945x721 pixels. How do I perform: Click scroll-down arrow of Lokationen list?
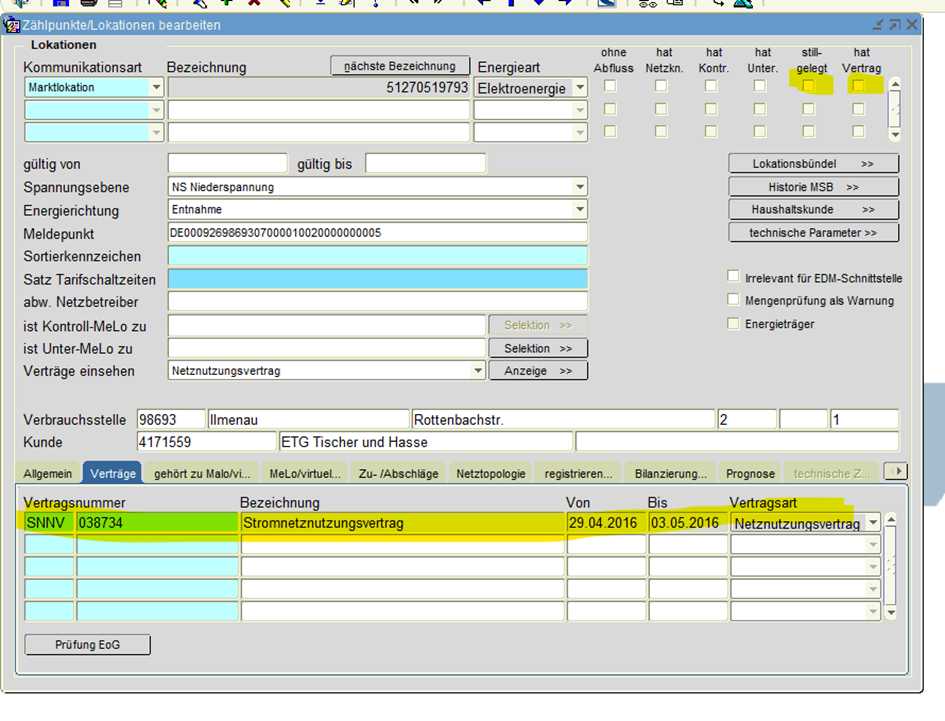[x=895, y=134]
